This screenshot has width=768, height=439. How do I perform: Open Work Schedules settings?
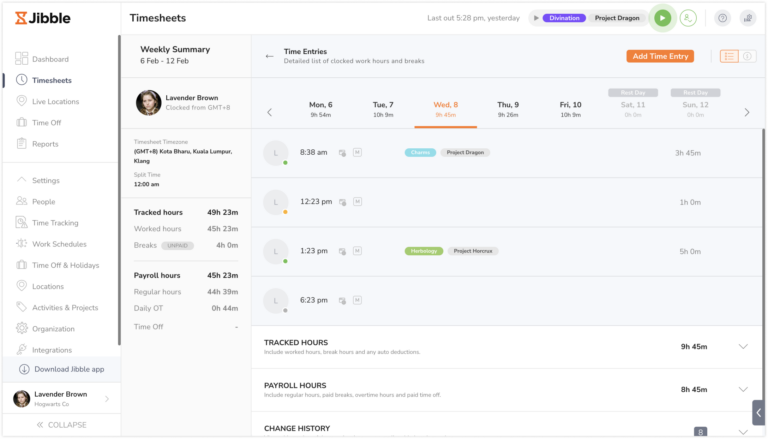[x=51, y=244]
